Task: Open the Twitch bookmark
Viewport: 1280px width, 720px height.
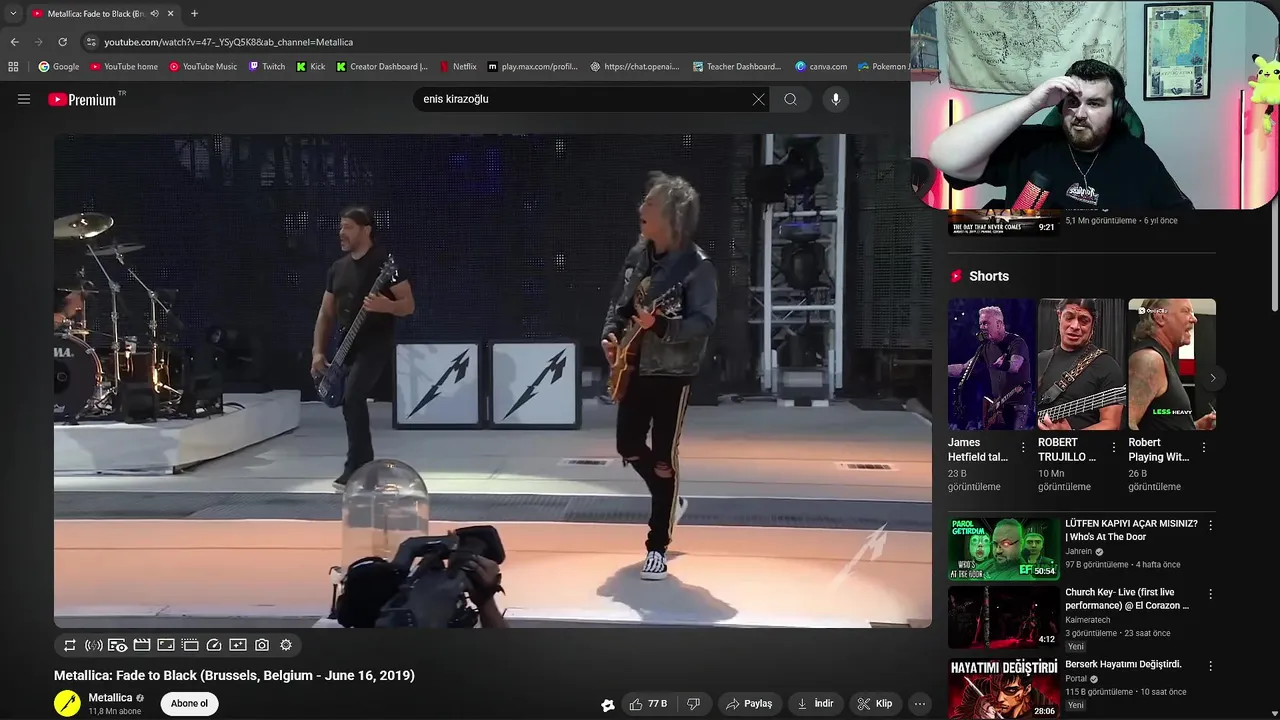Action: 266,67
